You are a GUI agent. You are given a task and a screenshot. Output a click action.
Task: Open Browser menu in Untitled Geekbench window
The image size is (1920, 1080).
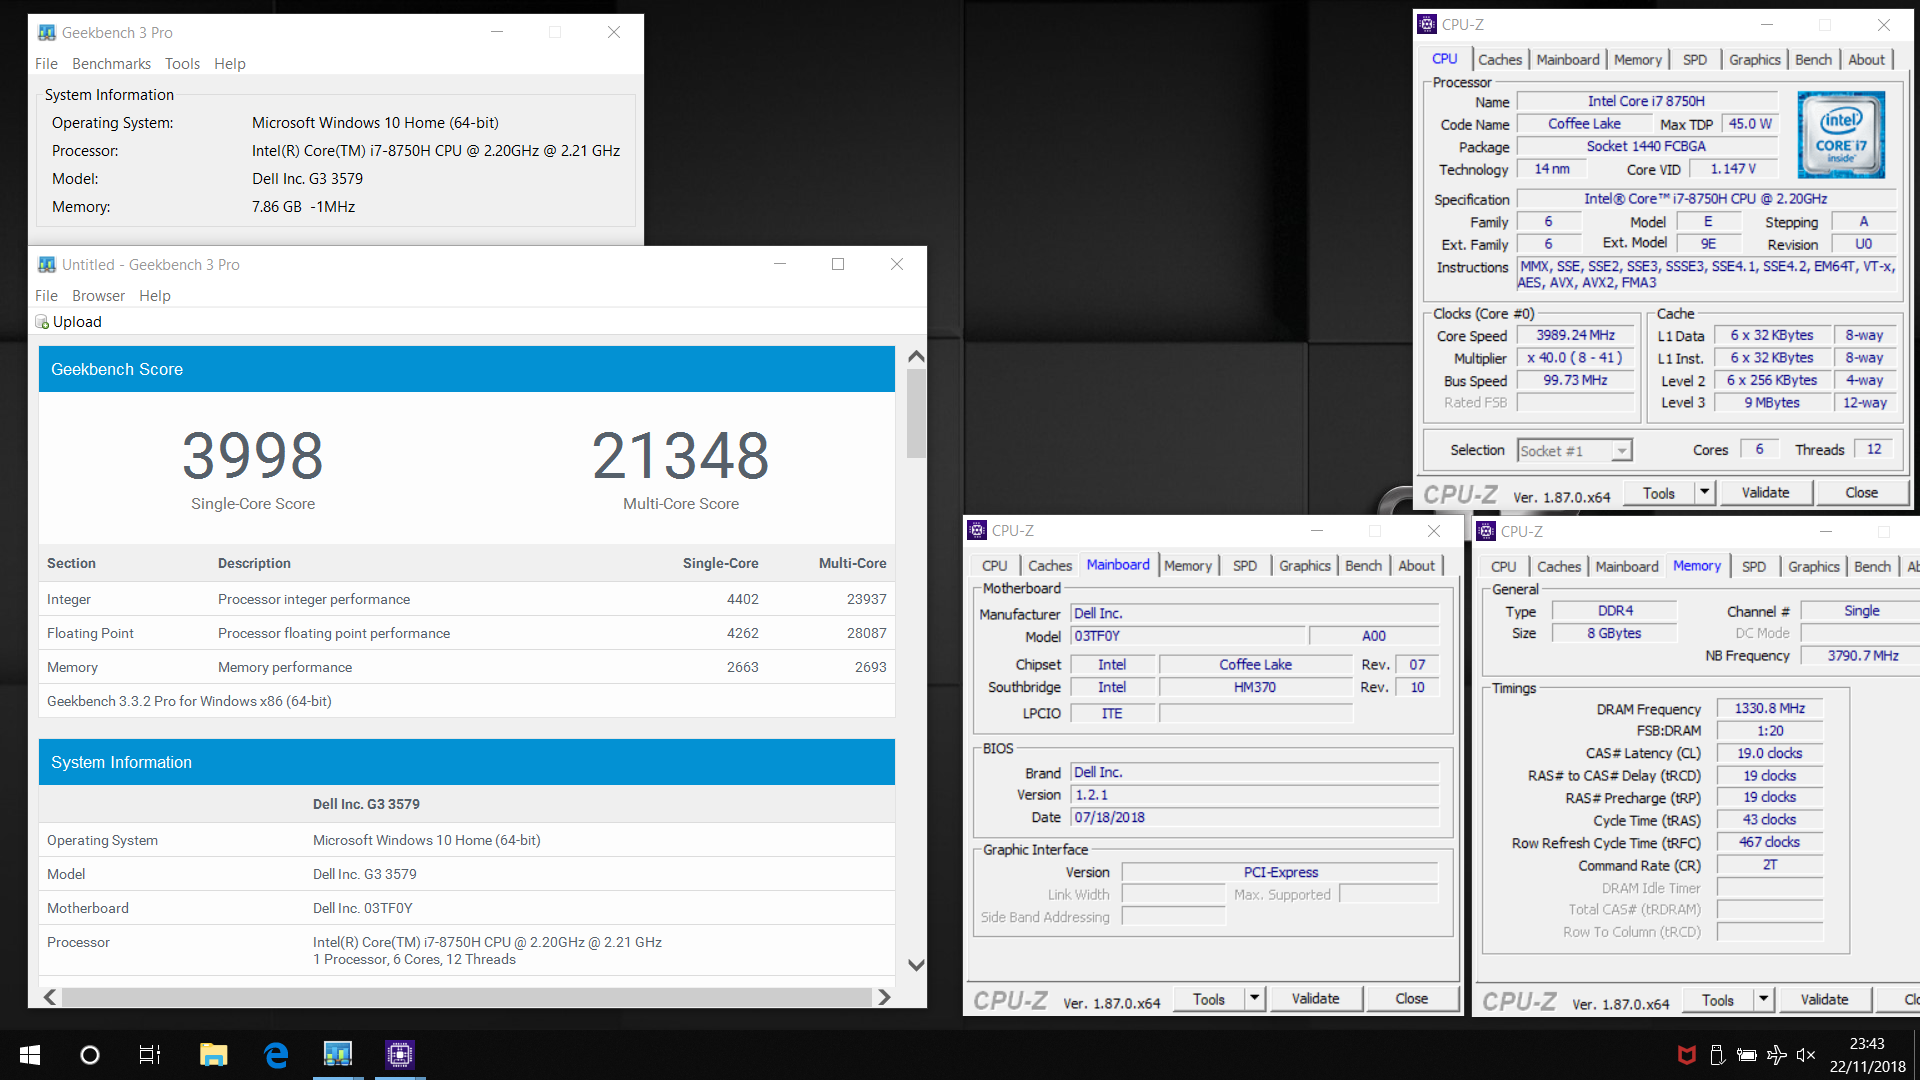tap(98, 296)
